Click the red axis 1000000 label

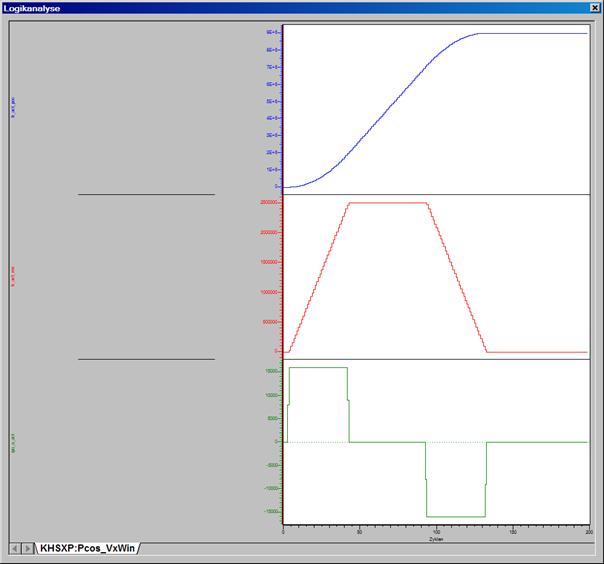(x=269, y=292)
